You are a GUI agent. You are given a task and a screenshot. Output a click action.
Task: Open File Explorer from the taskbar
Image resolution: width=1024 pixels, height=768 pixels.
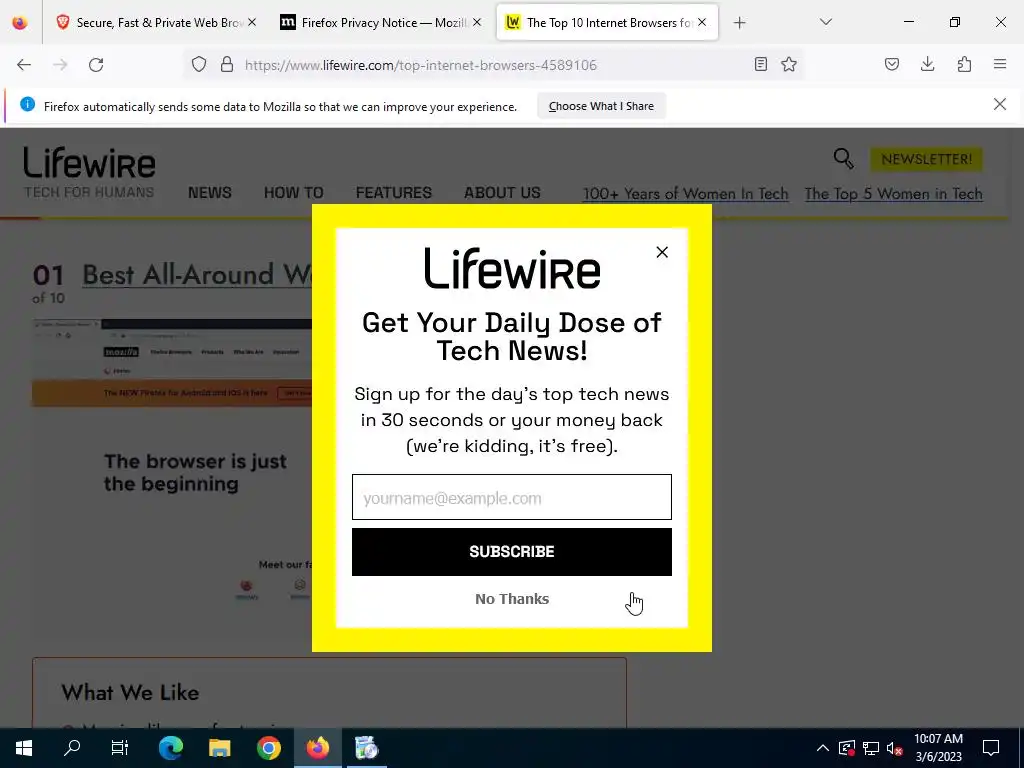pyautogui.click(x=219, y=748)
